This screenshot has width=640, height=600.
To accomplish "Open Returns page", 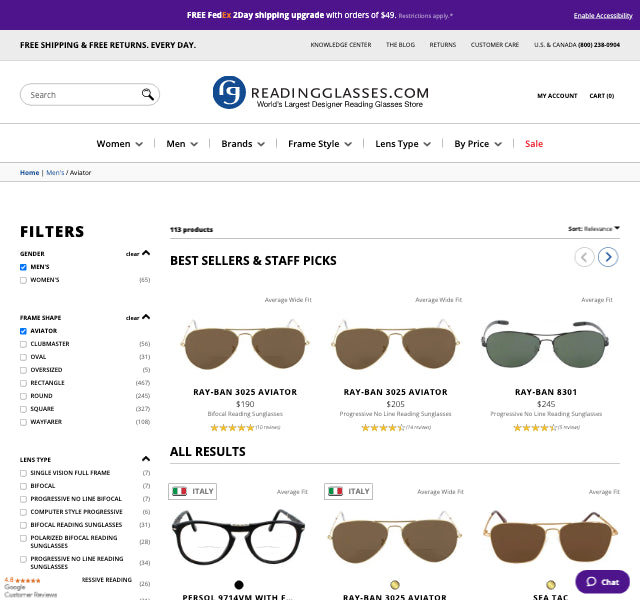I will coord(442,44).
